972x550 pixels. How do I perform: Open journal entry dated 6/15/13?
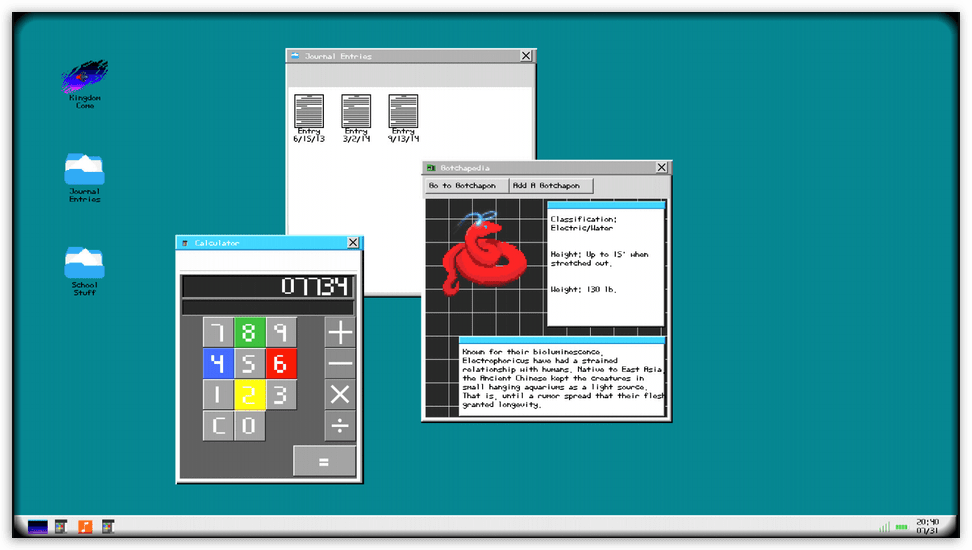[x=307, y=112]
